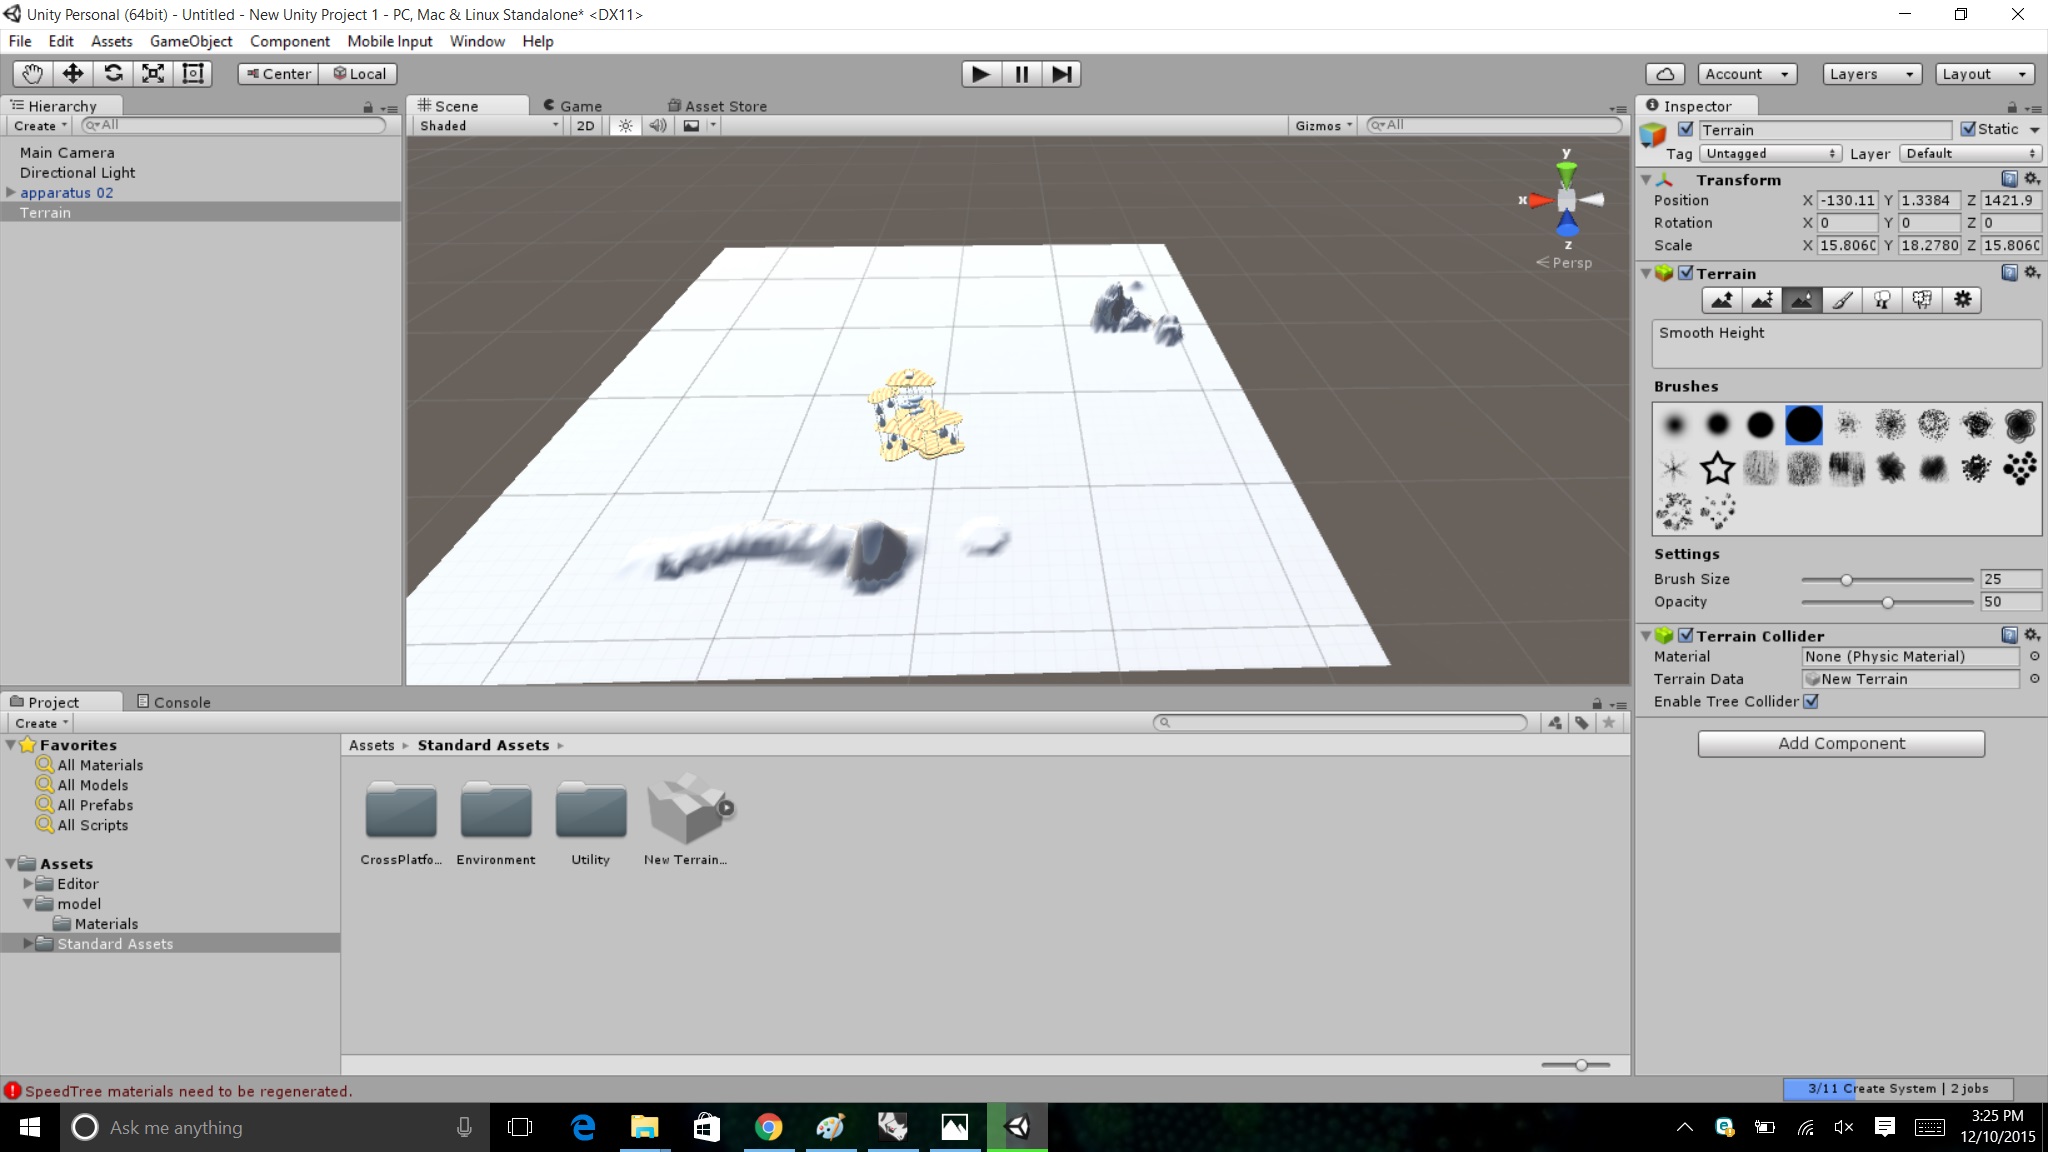Image resolution: width=2048 pixels, height=1152 pixels.
Task: Open the GameObject menu
Action: (191, 41)
